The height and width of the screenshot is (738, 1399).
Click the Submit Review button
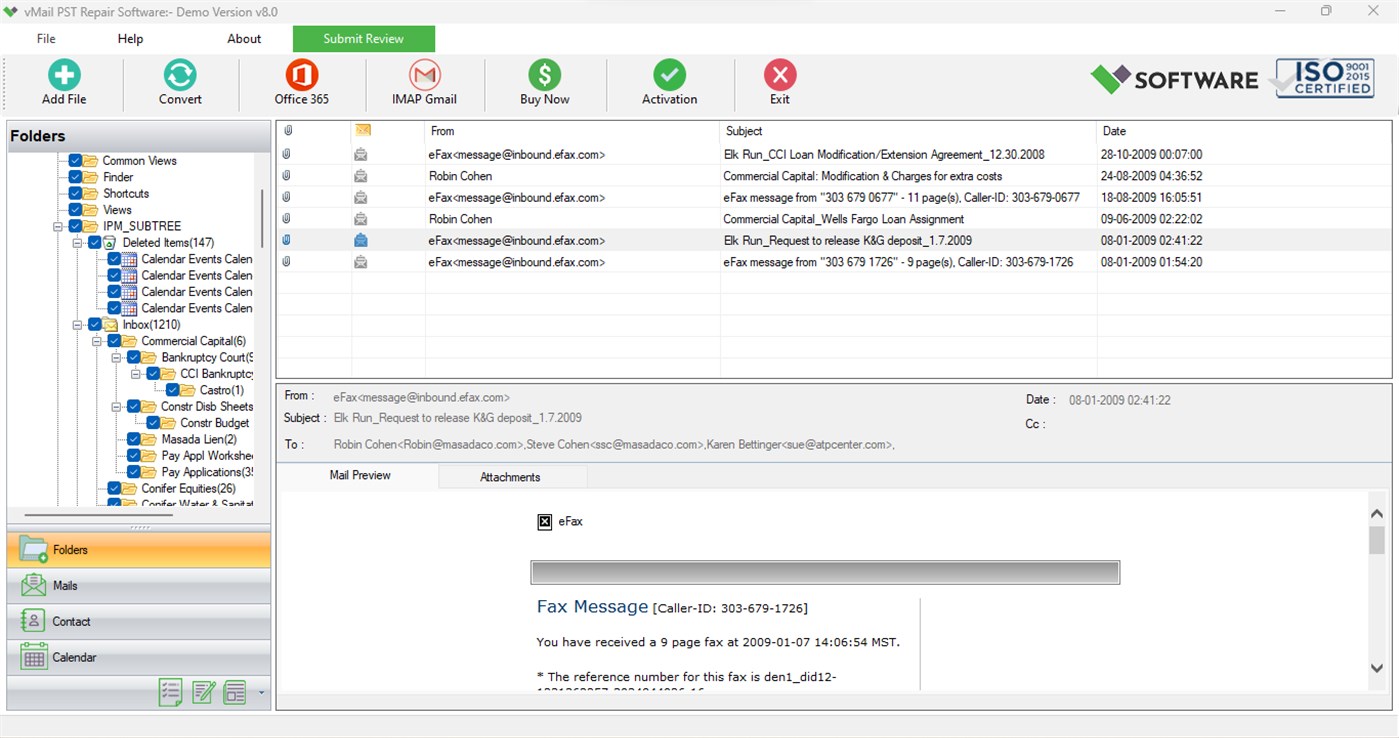(363, 38)
